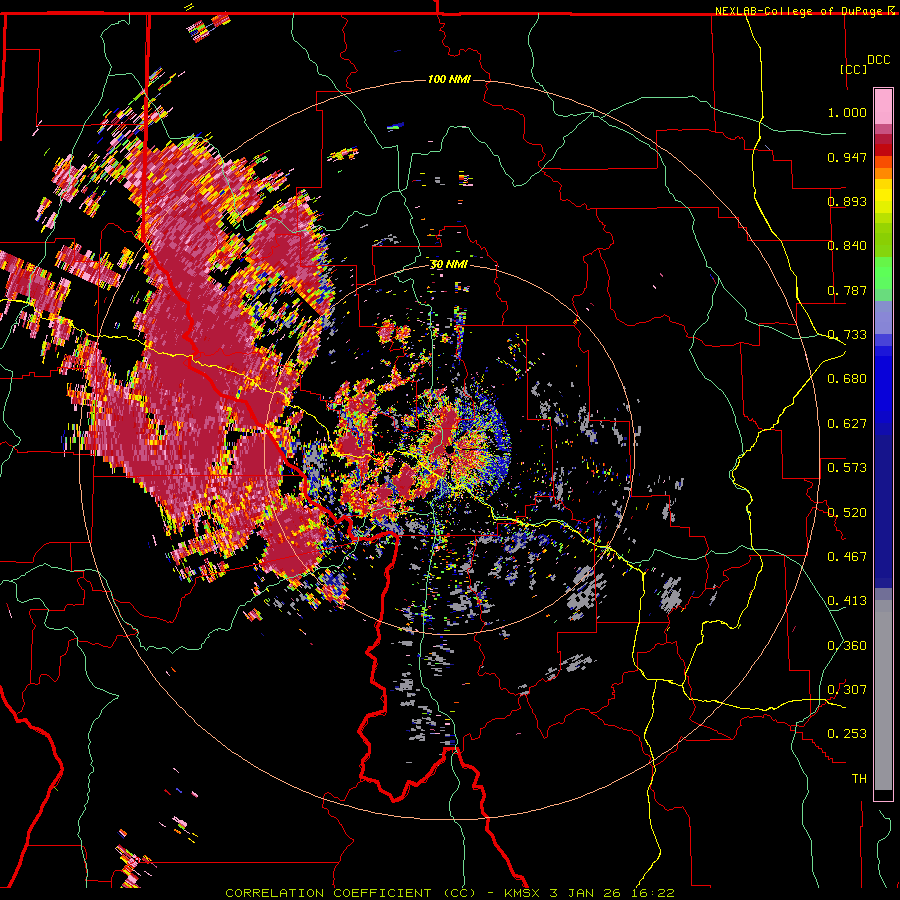Click the 0.947 scale value
The height and width of the screenshot is (900, 900).
point(847,157)
